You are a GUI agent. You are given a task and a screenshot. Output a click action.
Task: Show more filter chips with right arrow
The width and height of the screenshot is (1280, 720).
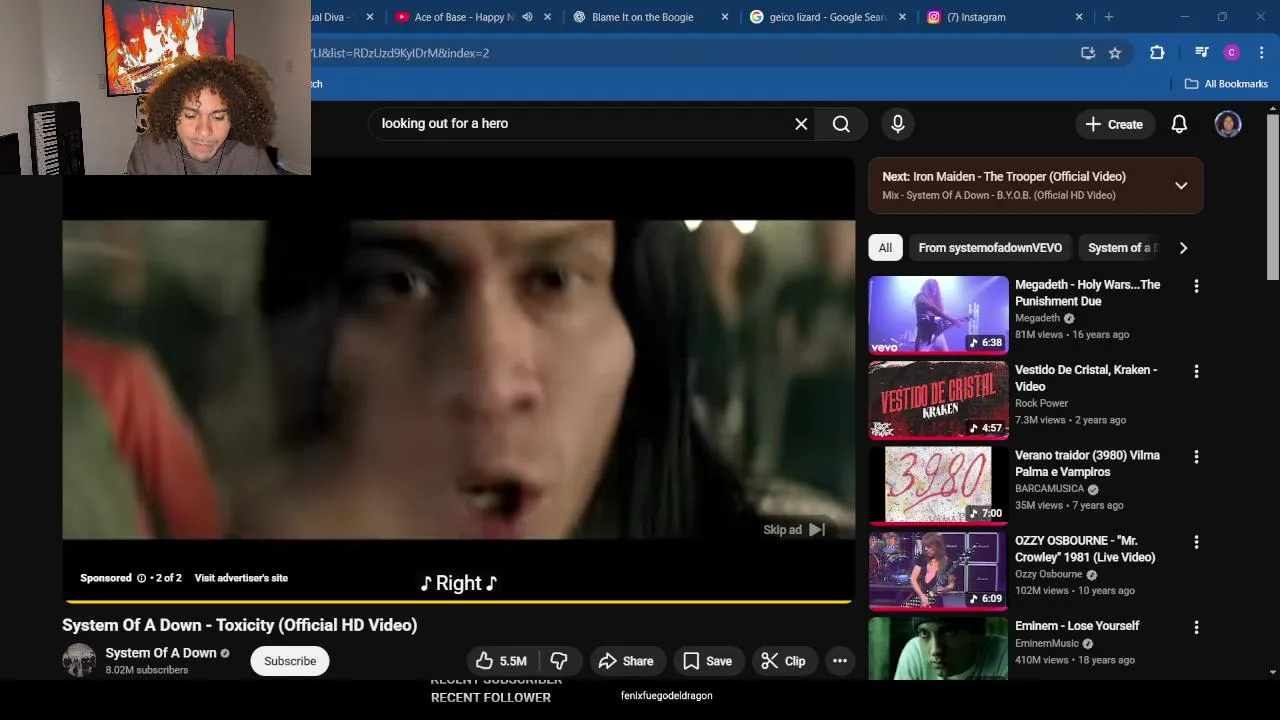click(x=1183, y=248)
